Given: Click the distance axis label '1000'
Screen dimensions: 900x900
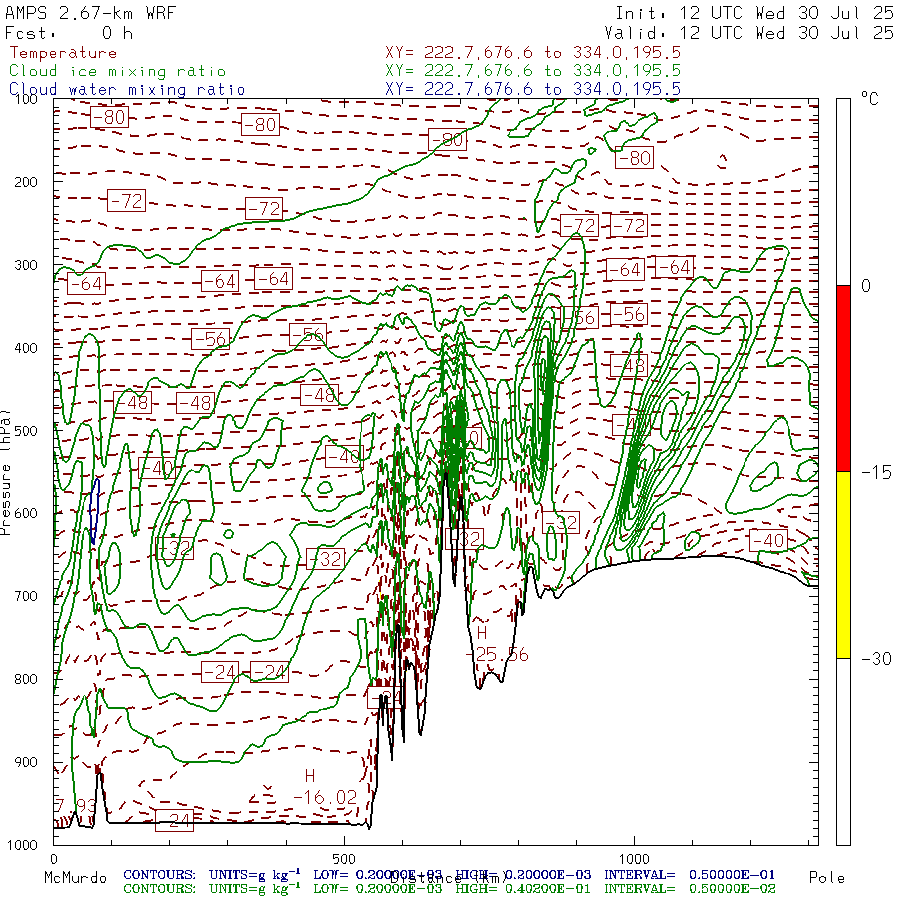Looking at the screenshot, I should point(634,859).
